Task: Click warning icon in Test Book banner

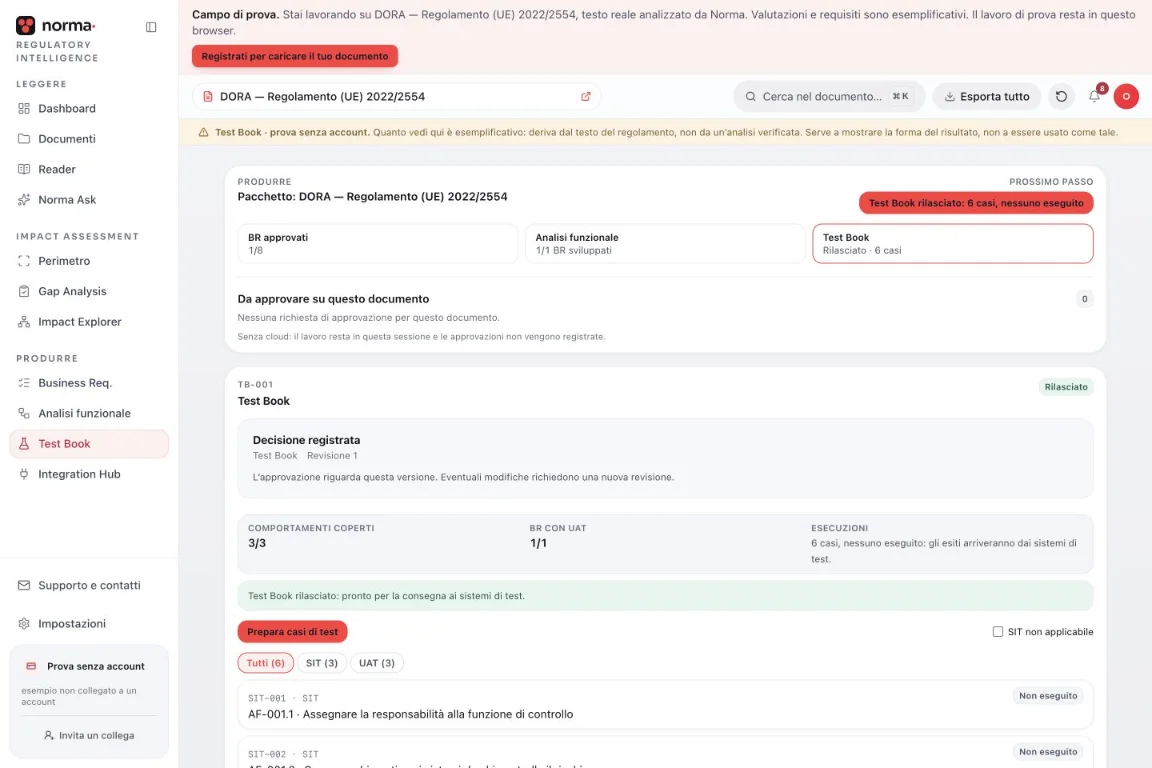Action: pos(204,133)
